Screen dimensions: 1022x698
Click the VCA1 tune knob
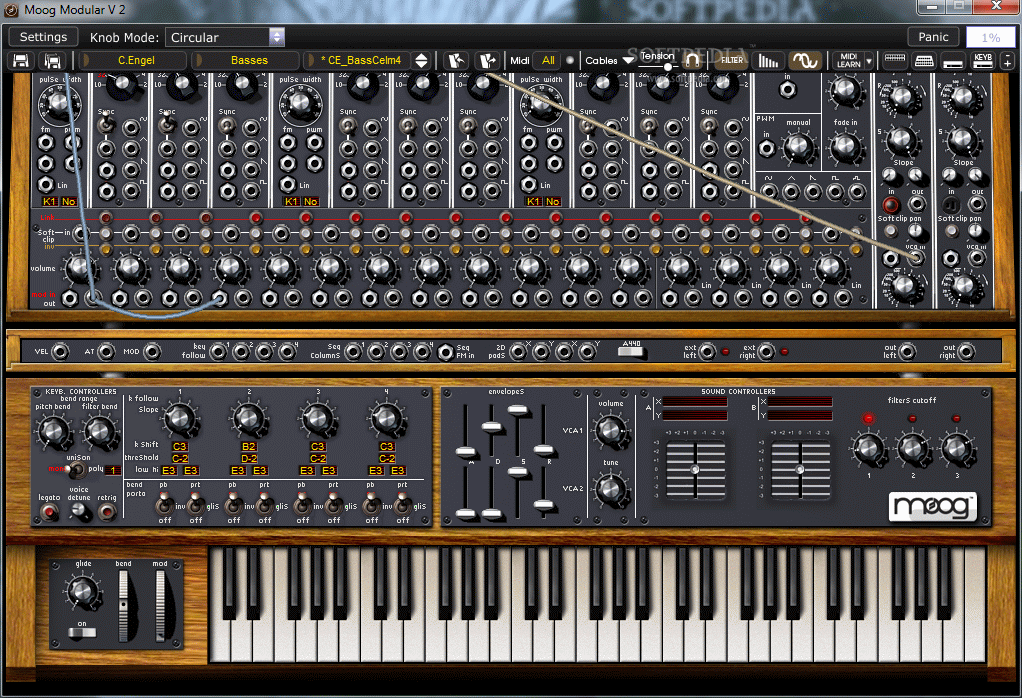click(611, 489)
